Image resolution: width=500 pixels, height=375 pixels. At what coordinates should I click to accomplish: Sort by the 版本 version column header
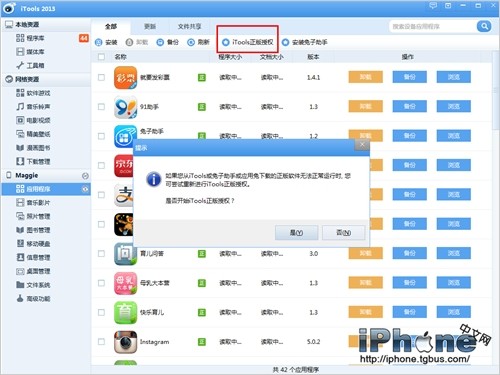(313, 57)
